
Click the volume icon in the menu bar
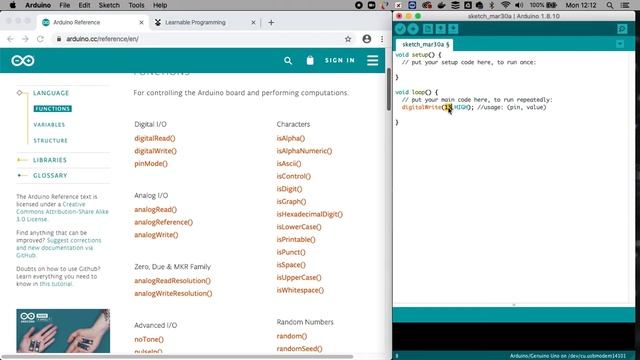click(x=519, y=5)
